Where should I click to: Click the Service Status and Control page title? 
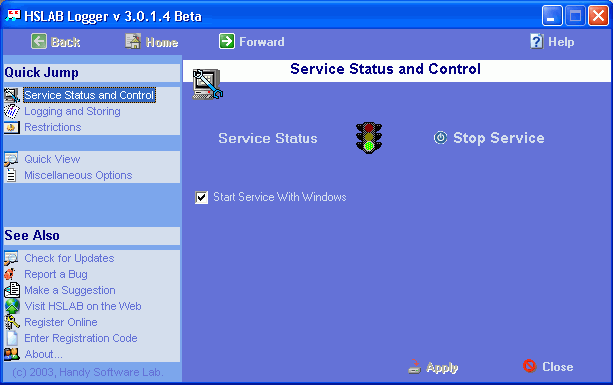(385, 69)
